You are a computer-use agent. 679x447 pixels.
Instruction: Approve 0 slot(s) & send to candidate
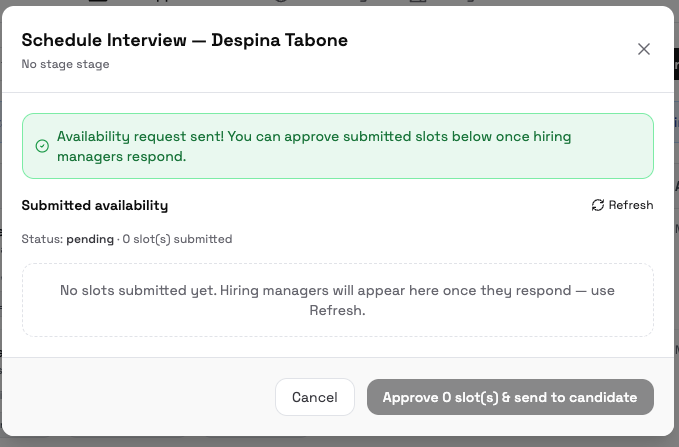[510, 397]
